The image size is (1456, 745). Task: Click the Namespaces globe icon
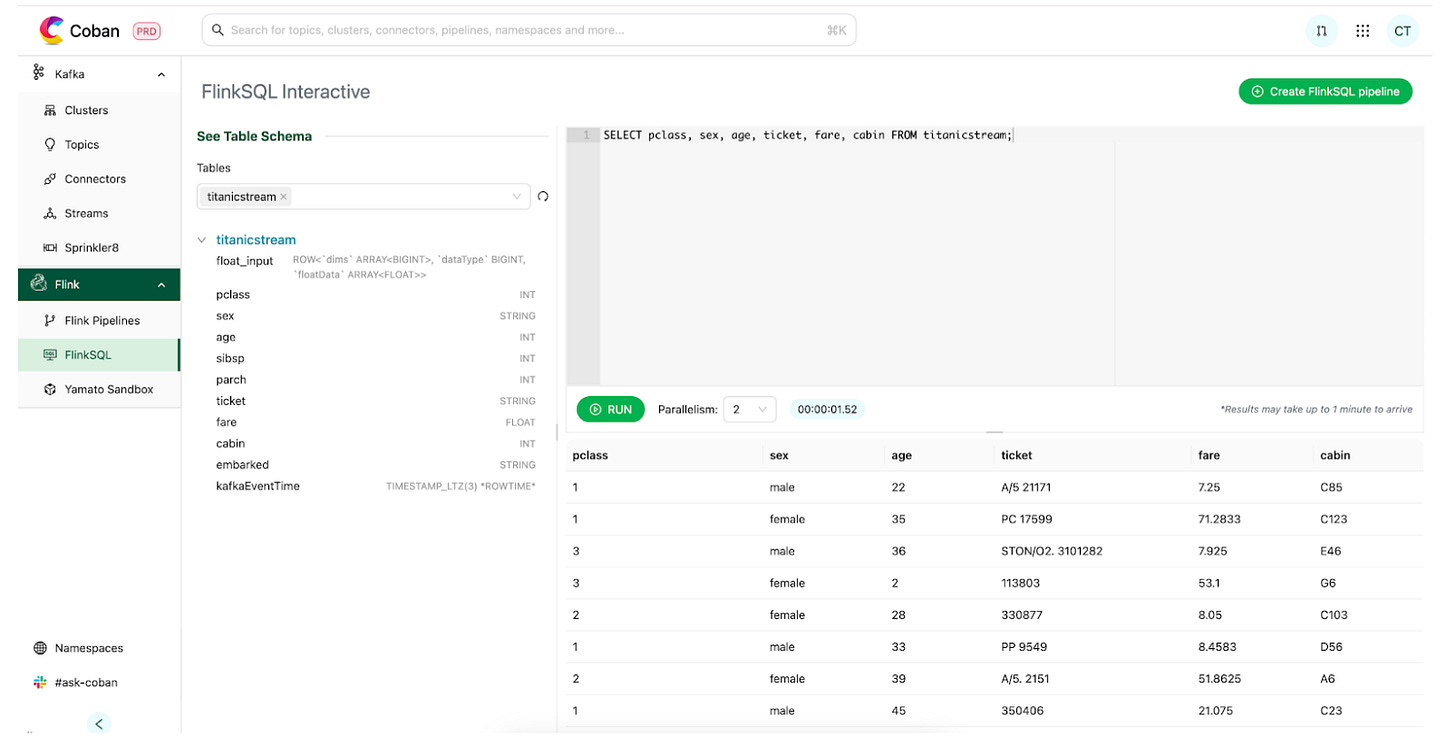(40, 648)
